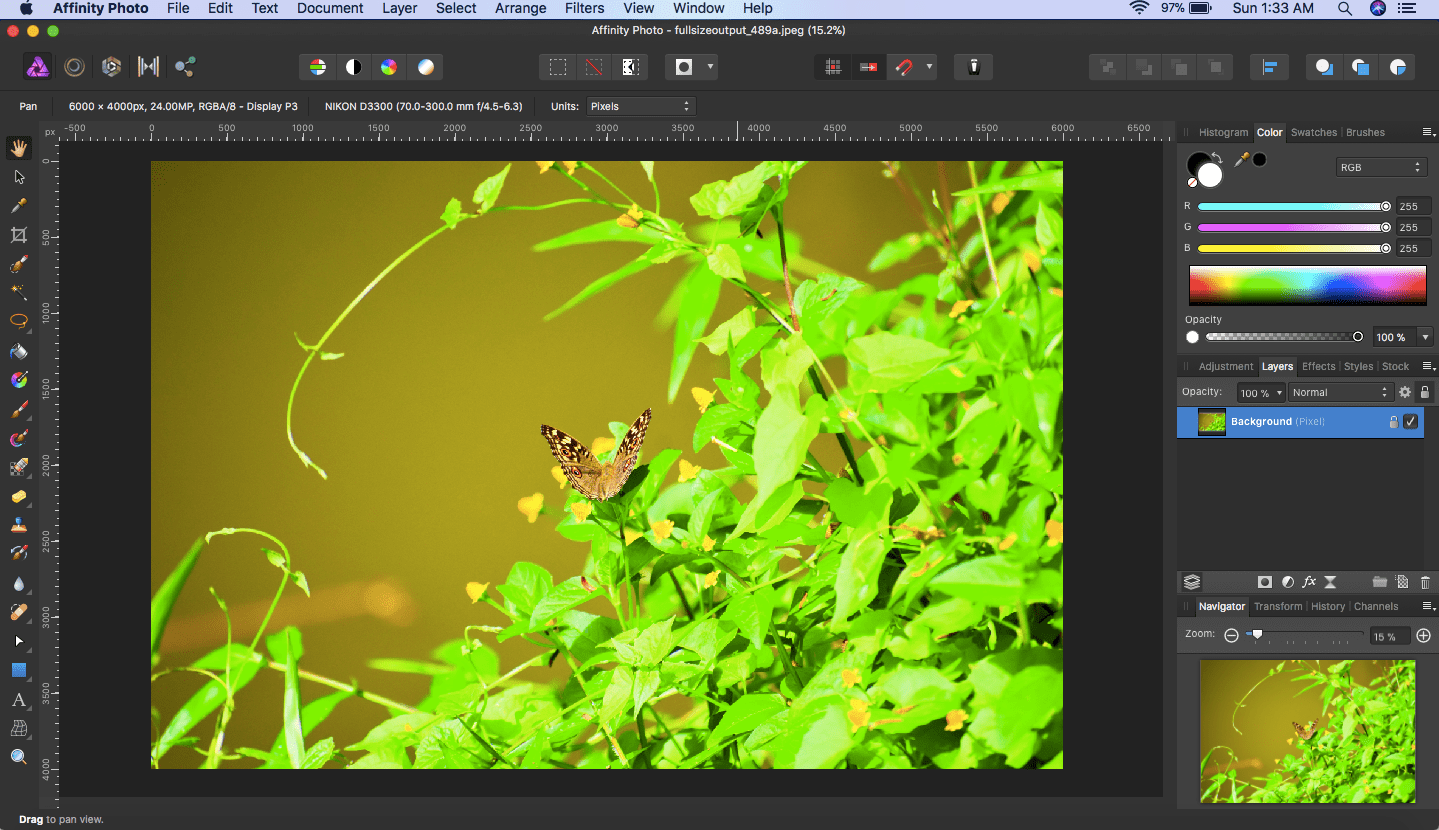The image size is (1439, 830).
Task: Delete layer using trash icon
Action: (x=1425, y=582)
